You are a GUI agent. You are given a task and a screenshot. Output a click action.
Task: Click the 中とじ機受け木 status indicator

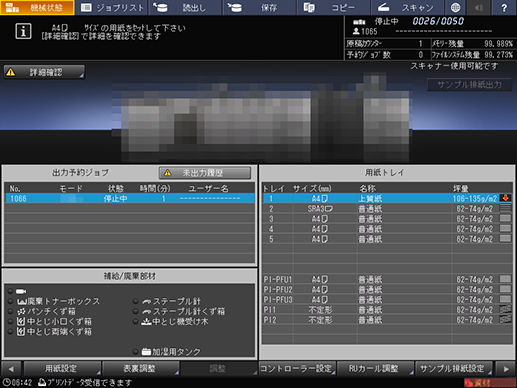click(135, 321)
